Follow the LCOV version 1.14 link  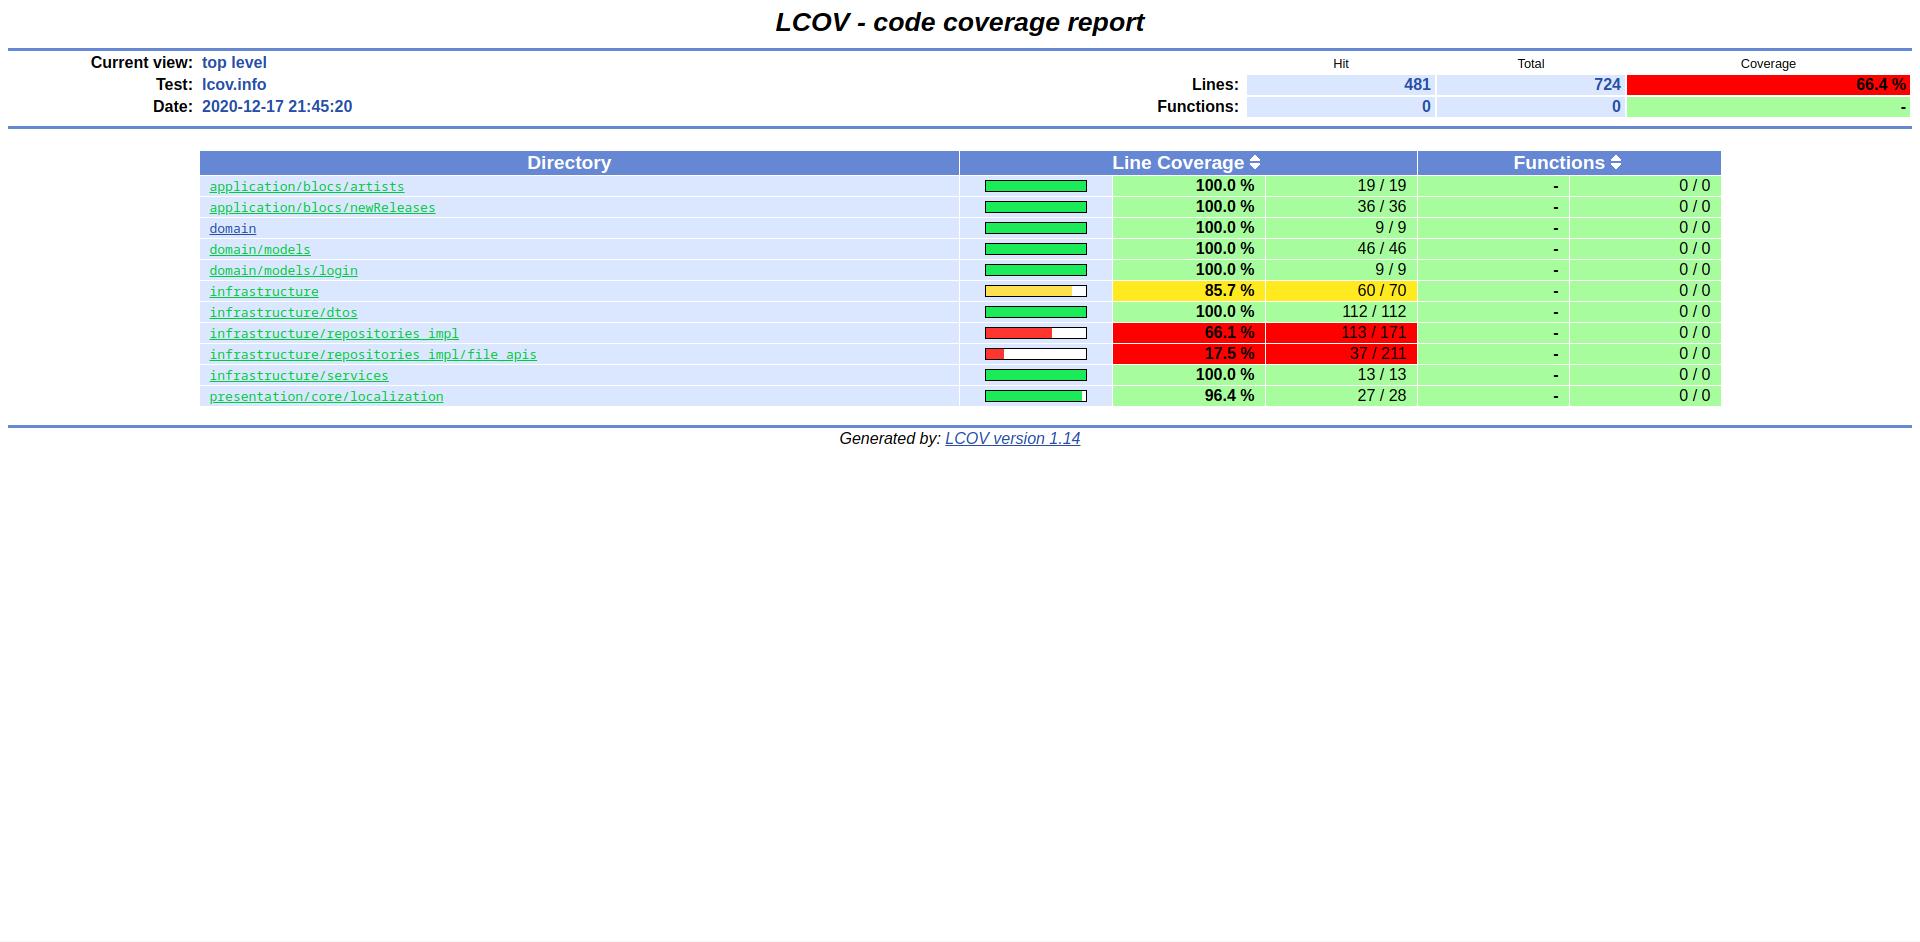click(x=1013, y=438)
